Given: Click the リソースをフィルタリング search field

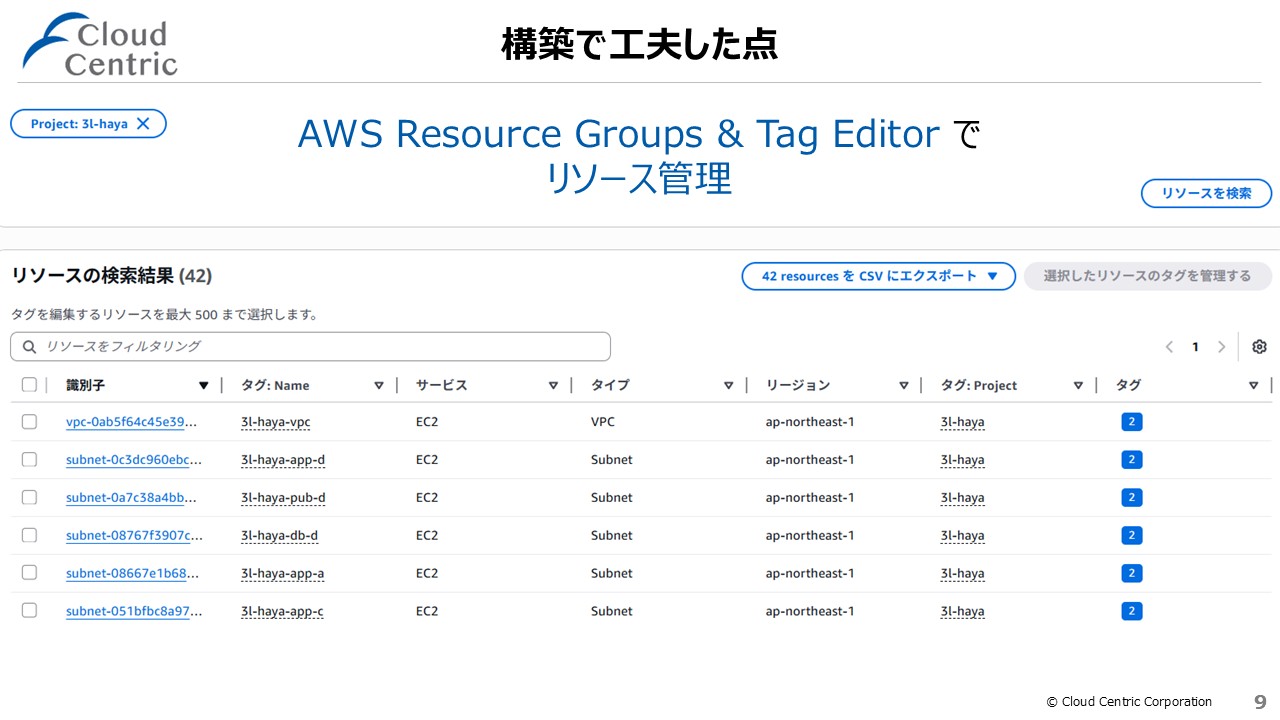Looking at the screenshot, I should click(310, 346).
